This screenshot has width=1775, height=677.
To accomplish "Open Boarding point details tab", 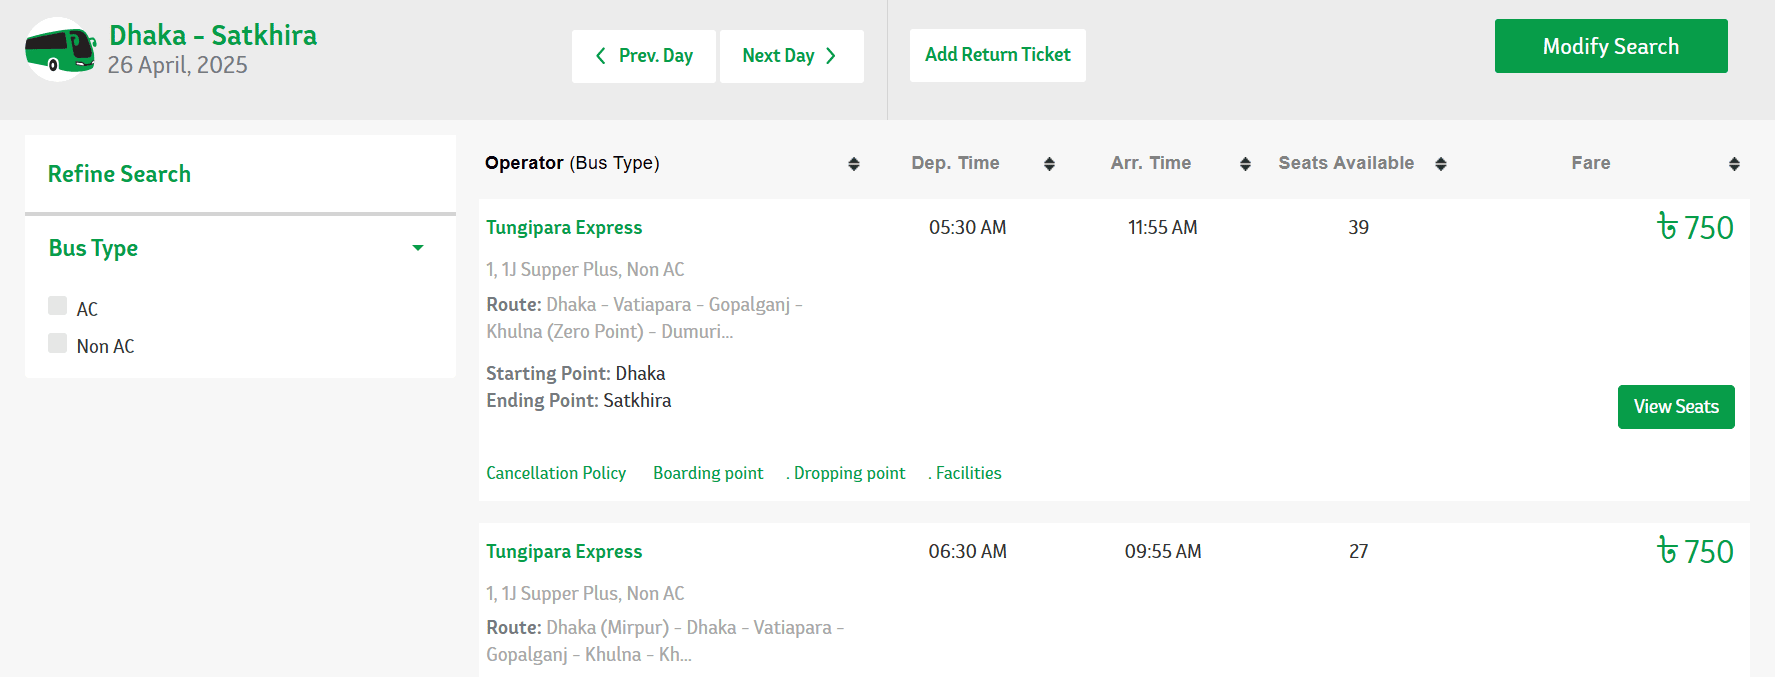I will pos(708,473).
